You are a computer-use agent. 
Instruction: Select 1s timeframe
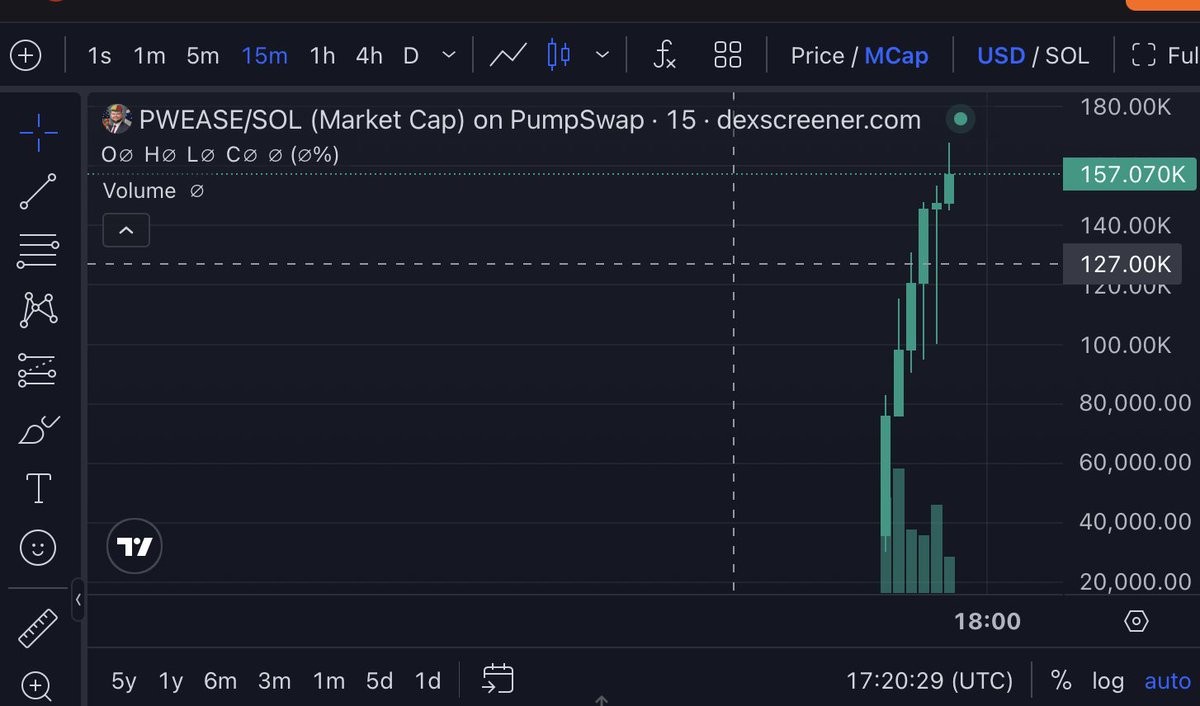(x=99, y=56)
